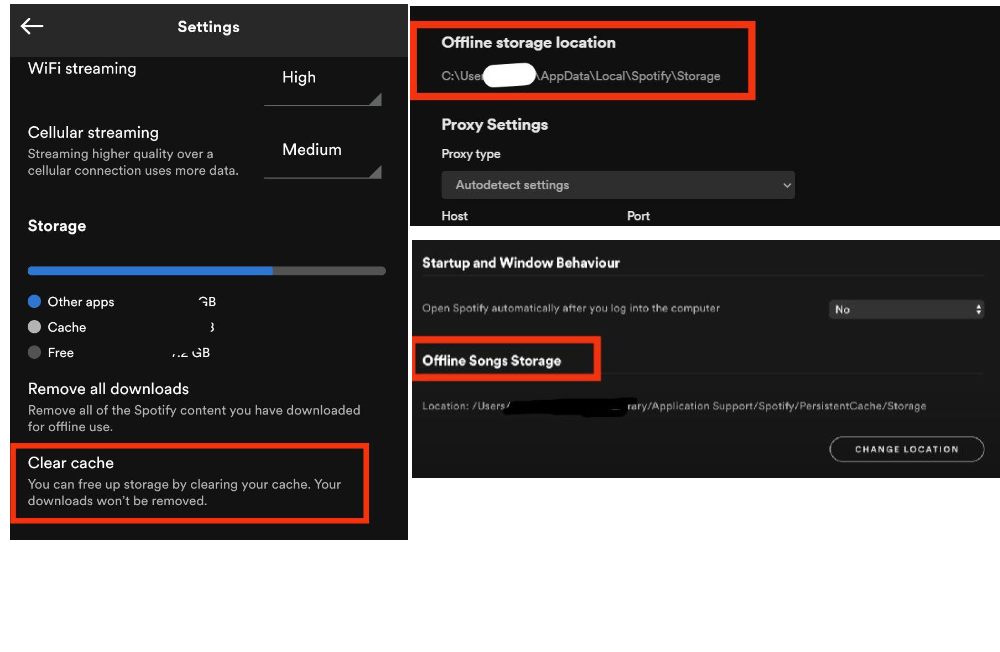Image resolution: width=1000 pixels, height=652 pixels.
Task: Click the Proxy type label
Action: pyautogui.click(x=471, y=154)
